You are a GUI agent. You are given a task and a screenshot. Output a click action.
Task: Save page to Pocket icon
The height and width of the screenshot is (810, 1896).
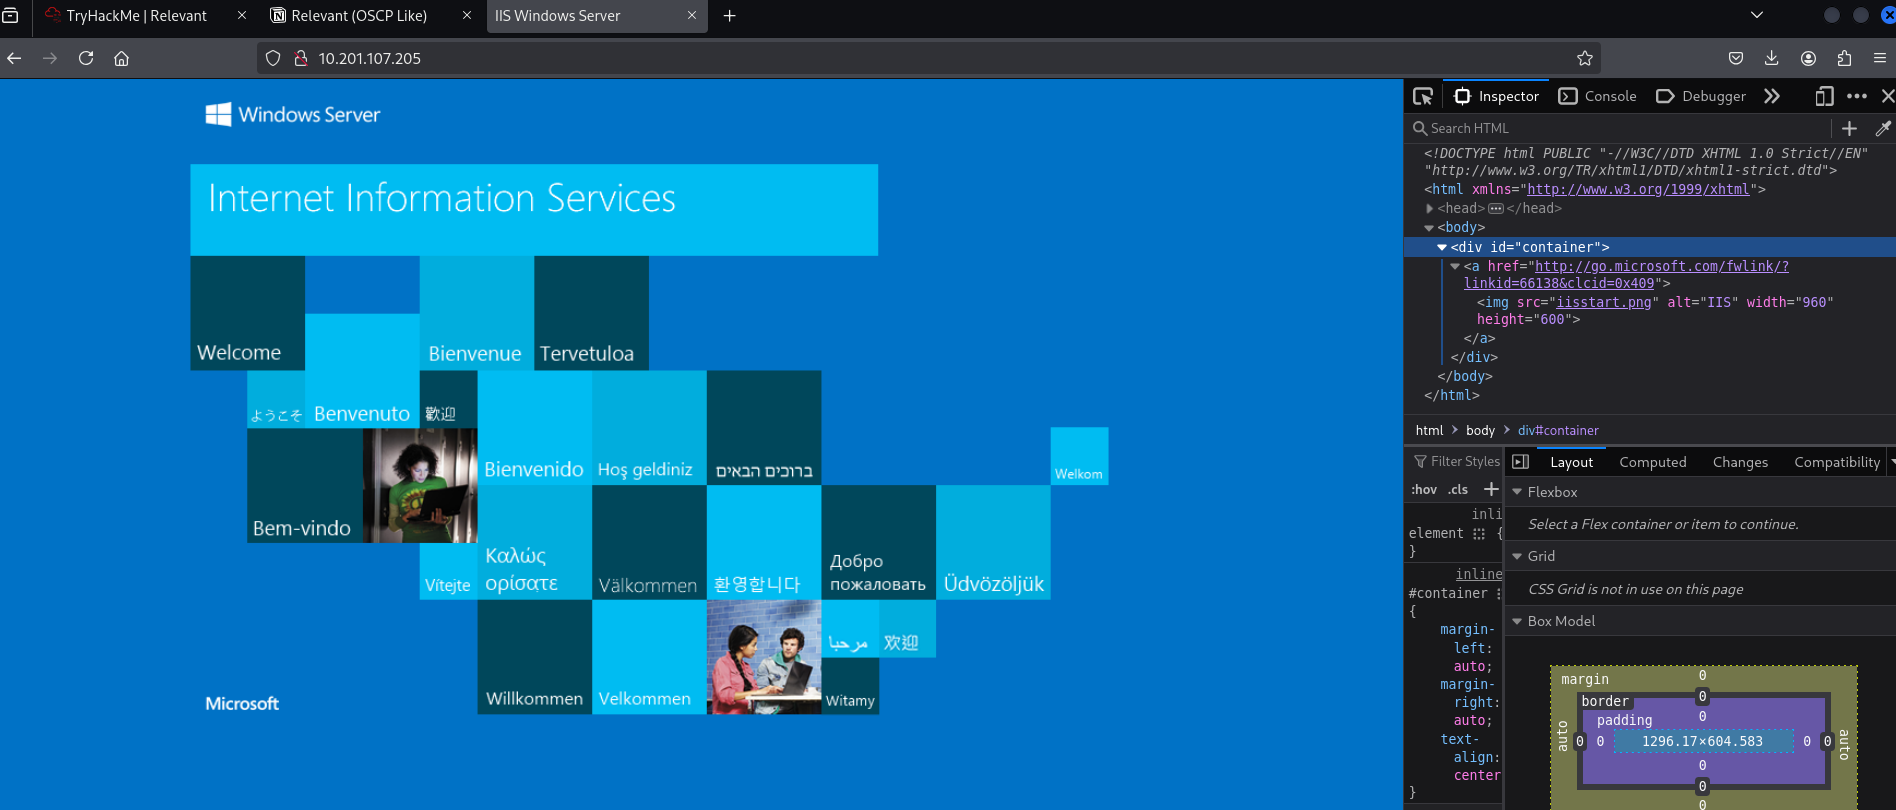pos(1736,58)
